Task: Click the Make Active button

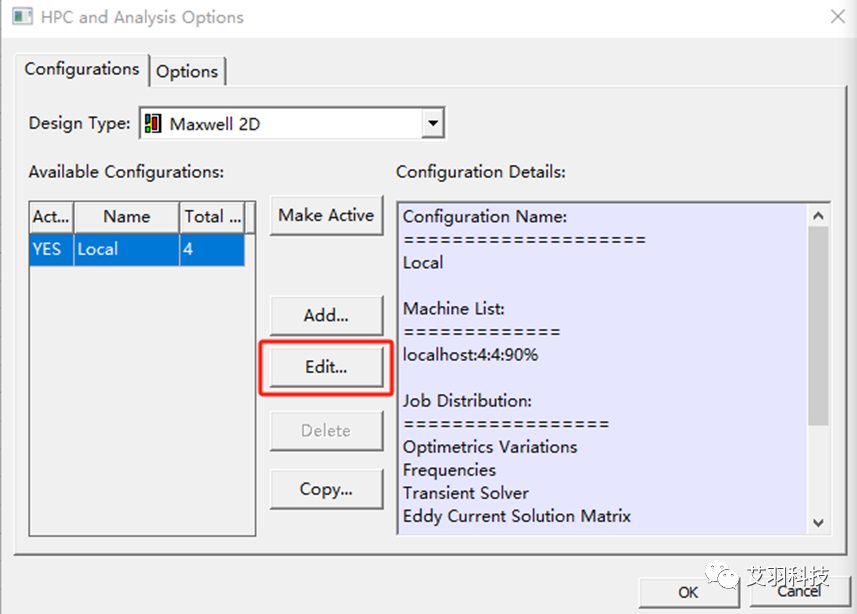Action: (x=326, y=215)
